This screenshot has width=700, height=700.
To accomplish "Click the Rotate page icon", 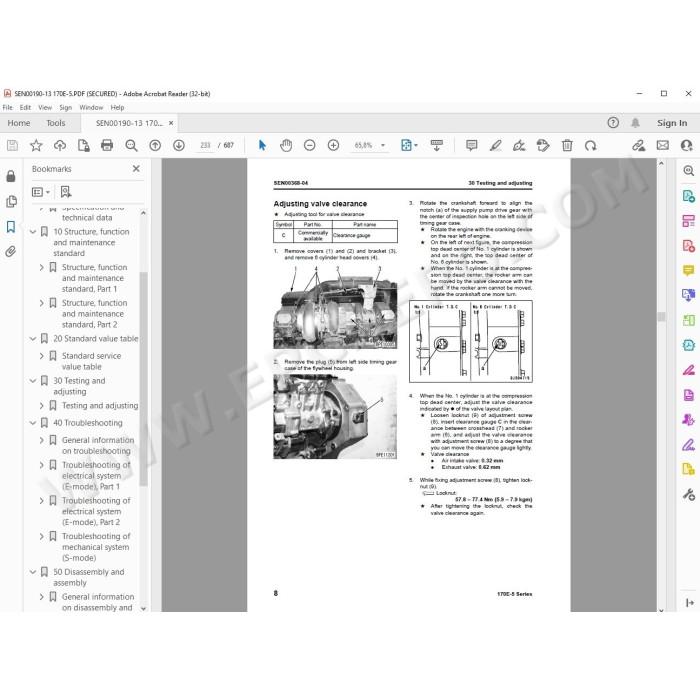I will coord(591,145).
